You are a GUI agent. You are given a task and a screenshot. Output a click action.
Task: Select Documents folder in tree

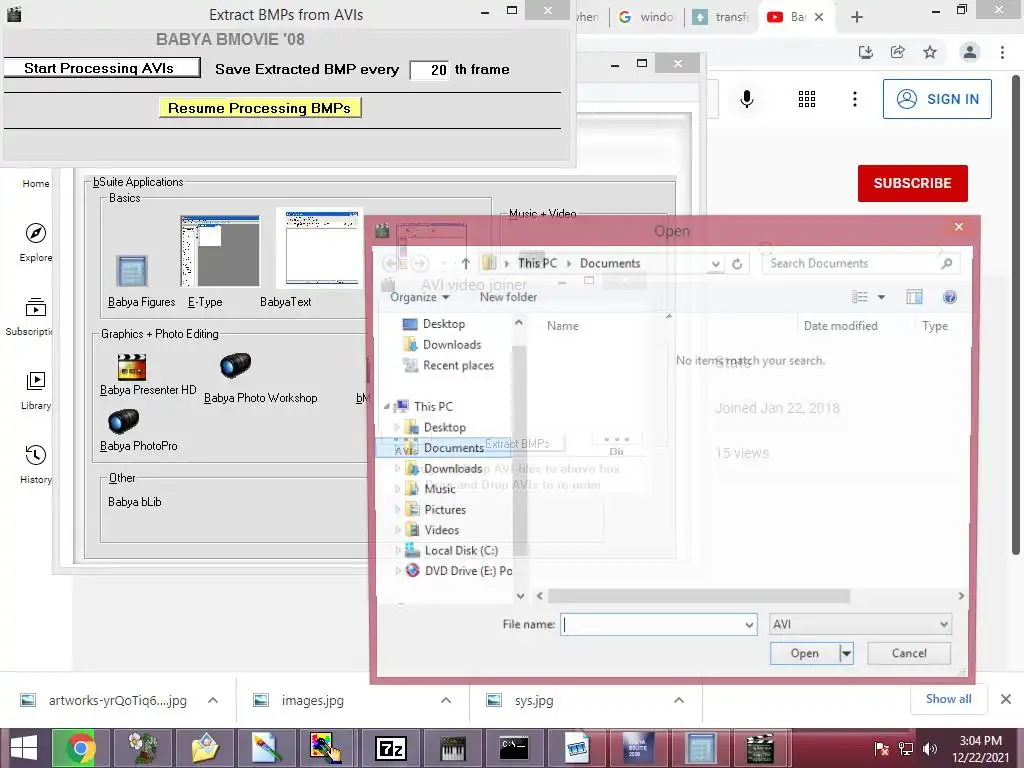coord(444,447)
